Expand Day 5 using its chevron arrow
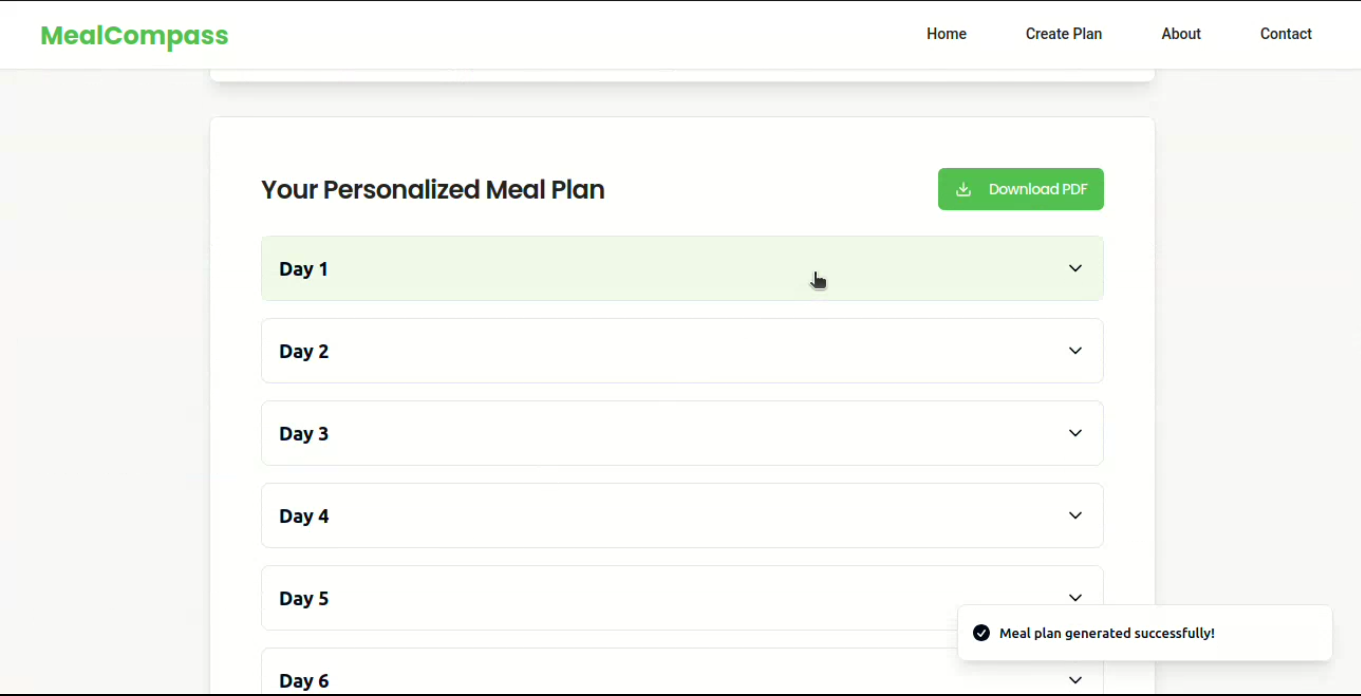 point(1075,598)
